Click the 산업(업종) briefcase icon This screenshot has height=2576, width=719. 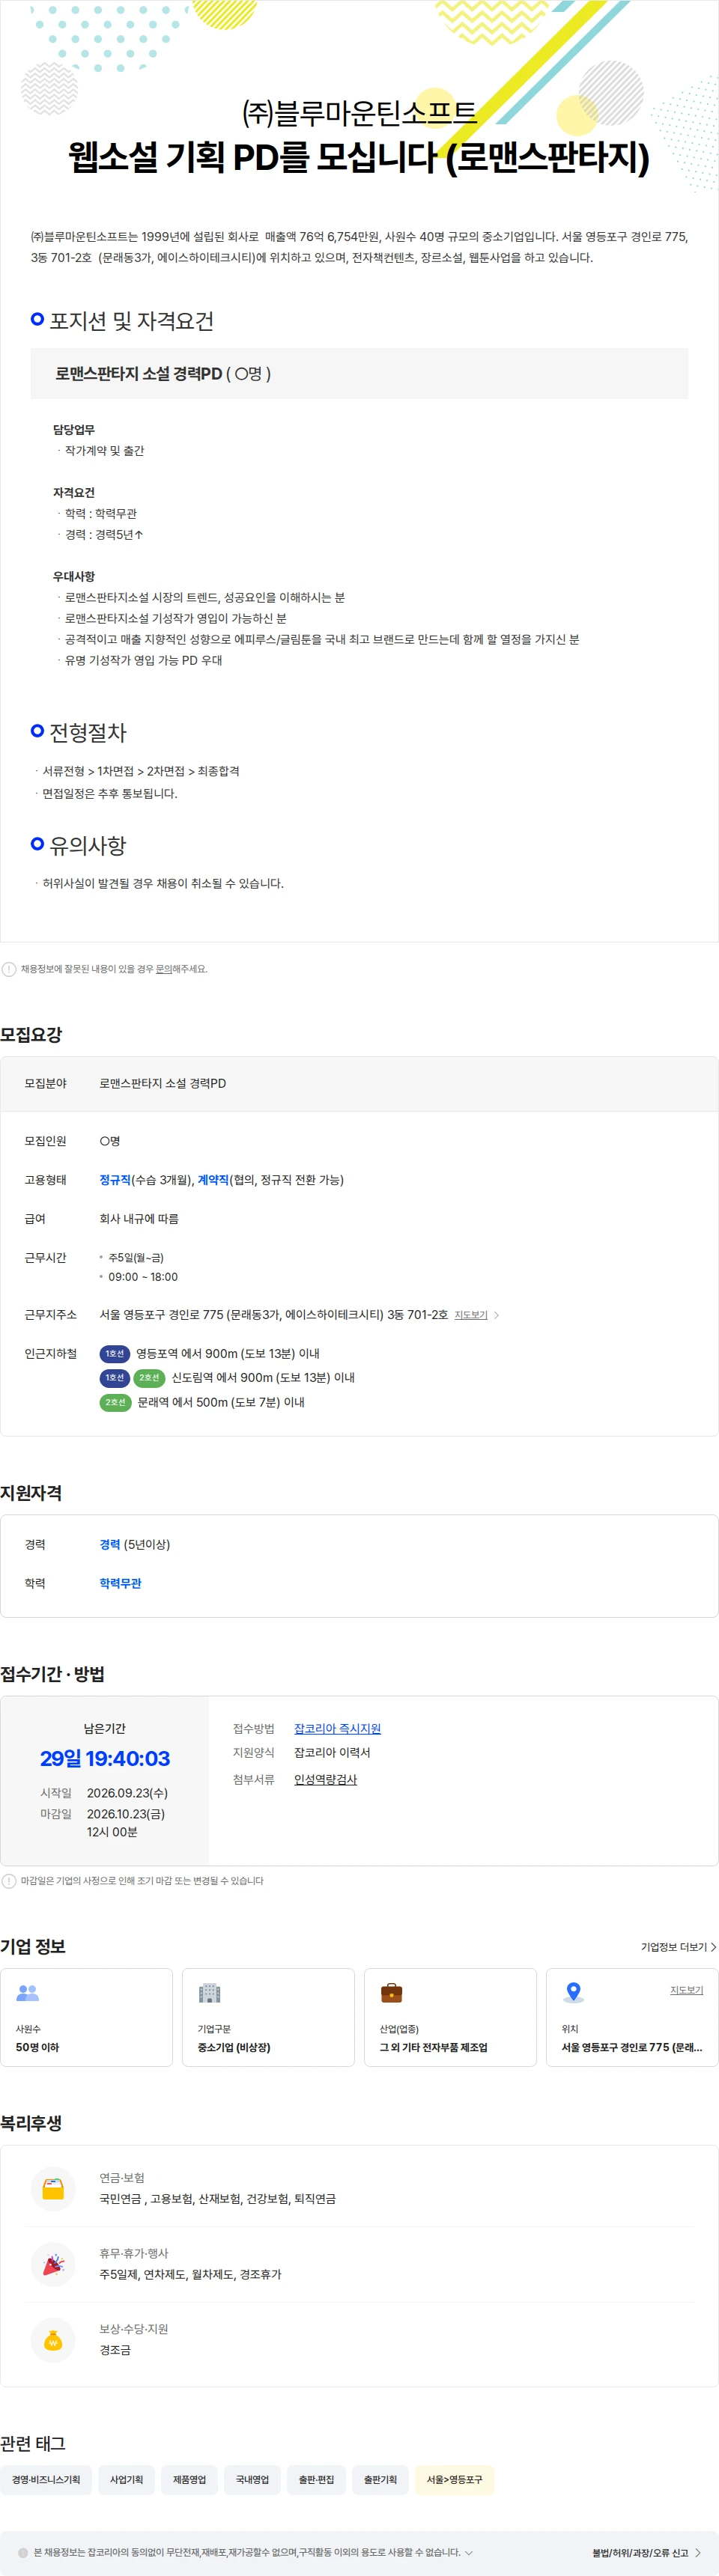(392, 1993)
